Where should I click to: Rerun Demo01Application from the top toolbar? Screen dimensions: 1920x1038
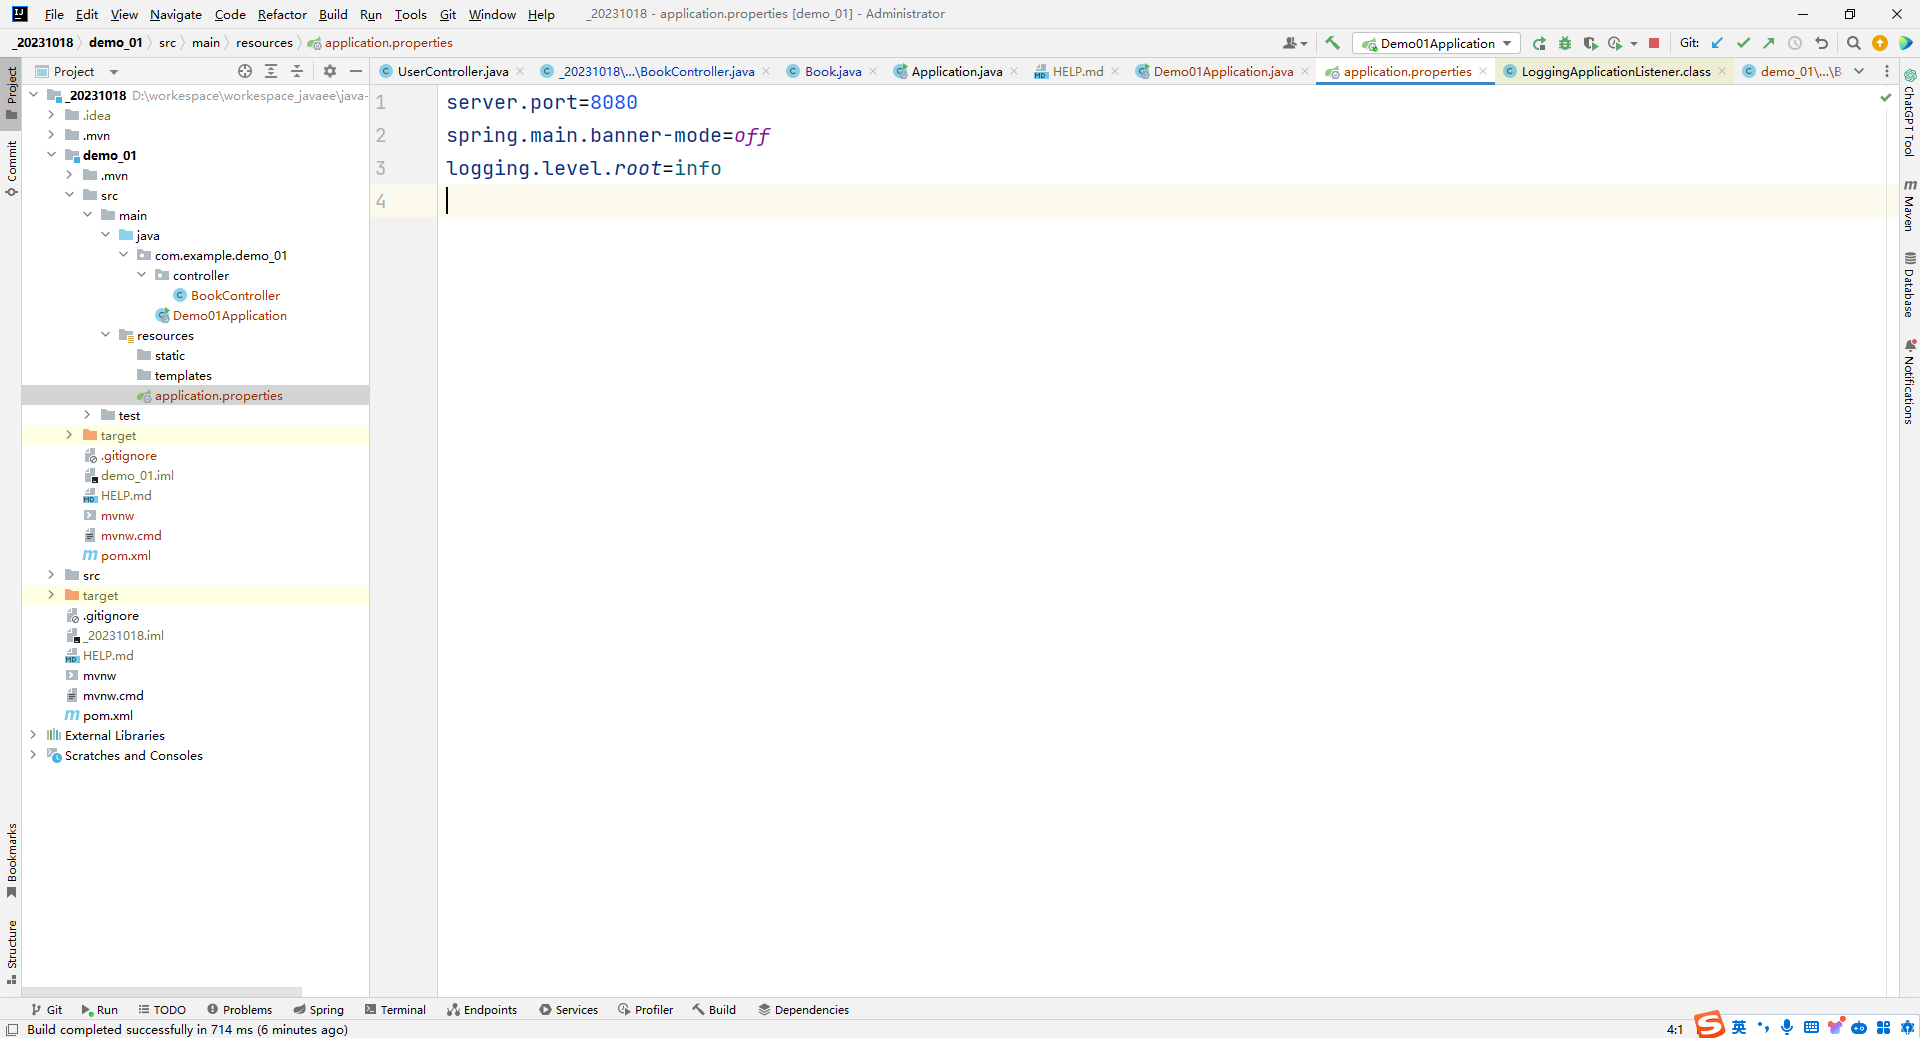click(x=1540, y=43)
